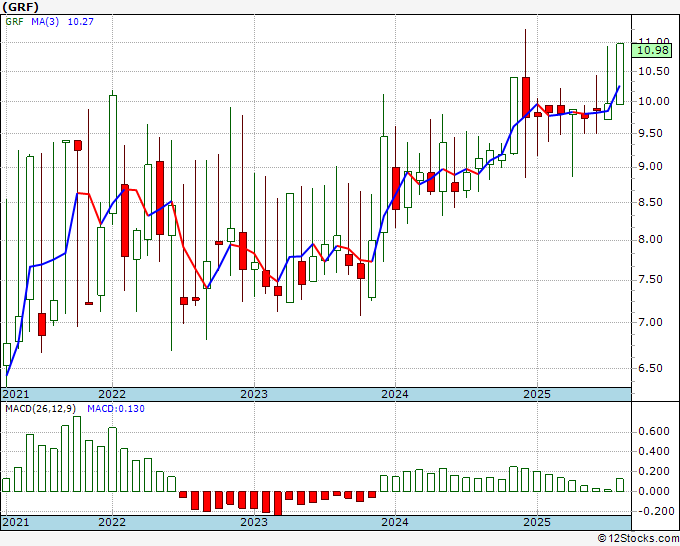Click 2023 on the price chart time axis
Image resolution: width=680 pixels, height=546 pixels.
[x=254, y=394]
